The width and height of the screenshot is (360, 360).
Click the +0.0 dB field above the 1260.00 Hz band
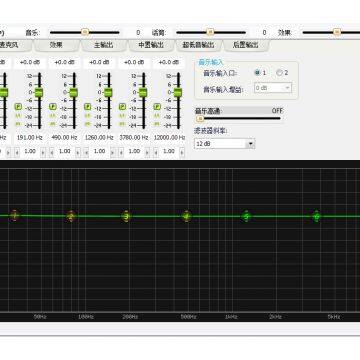99,62
